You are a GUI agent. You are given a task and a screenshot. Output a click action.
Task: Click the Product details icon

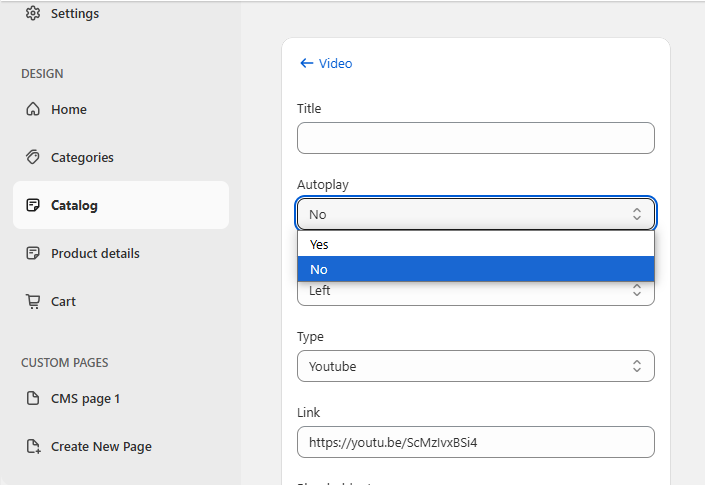[x=33, y=254]
